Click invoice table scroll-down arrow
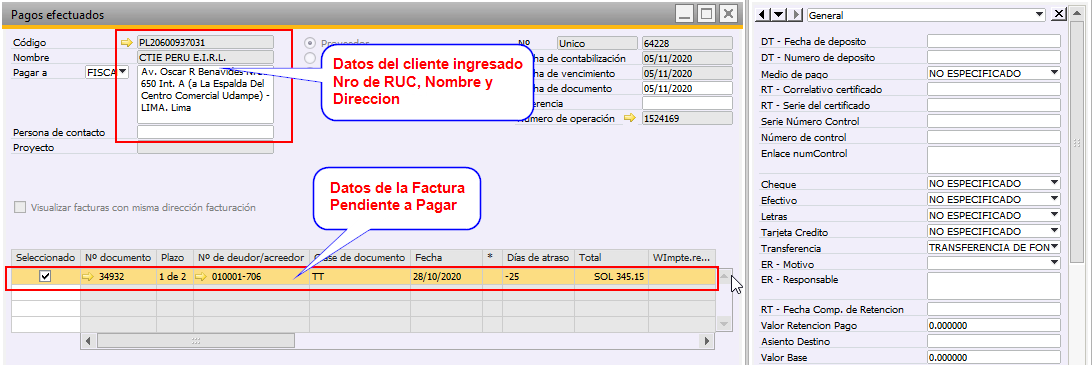Image resolution: width=1092 pixels, height=365 pixels. 724,324
